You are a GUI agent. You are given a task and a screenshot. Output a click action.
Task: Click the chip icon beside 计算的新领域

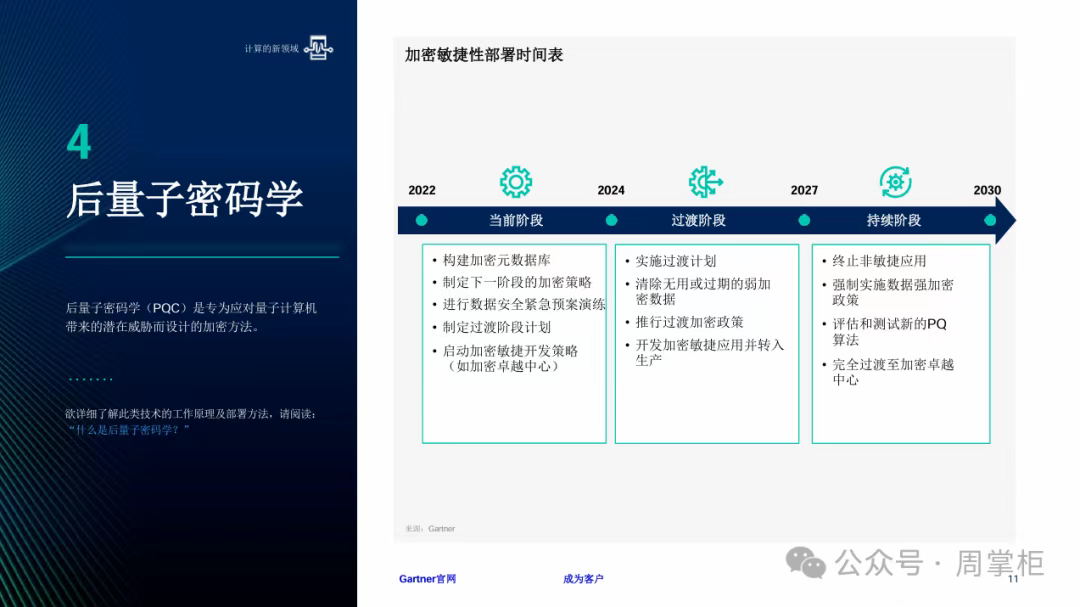319,48
